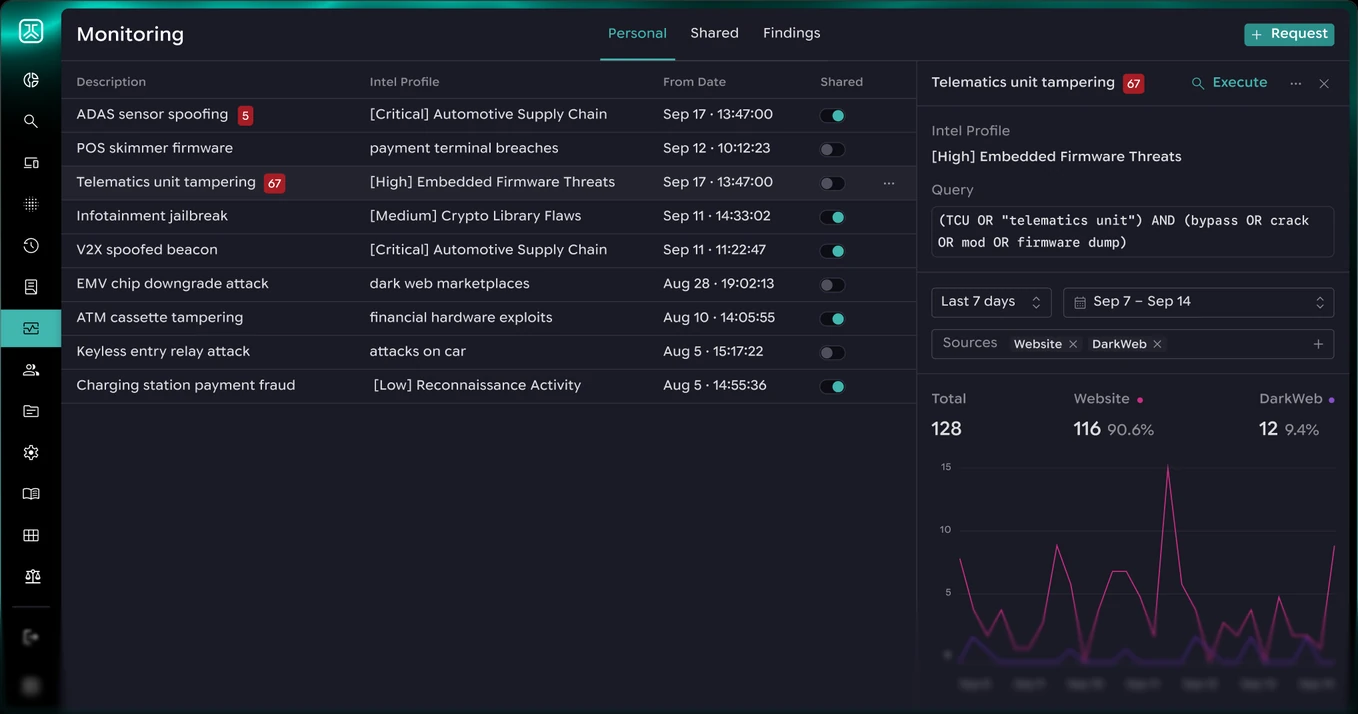Open the Last 7 days dropdown
This screenshot has width=1358, height=714.
coord(991,302)
